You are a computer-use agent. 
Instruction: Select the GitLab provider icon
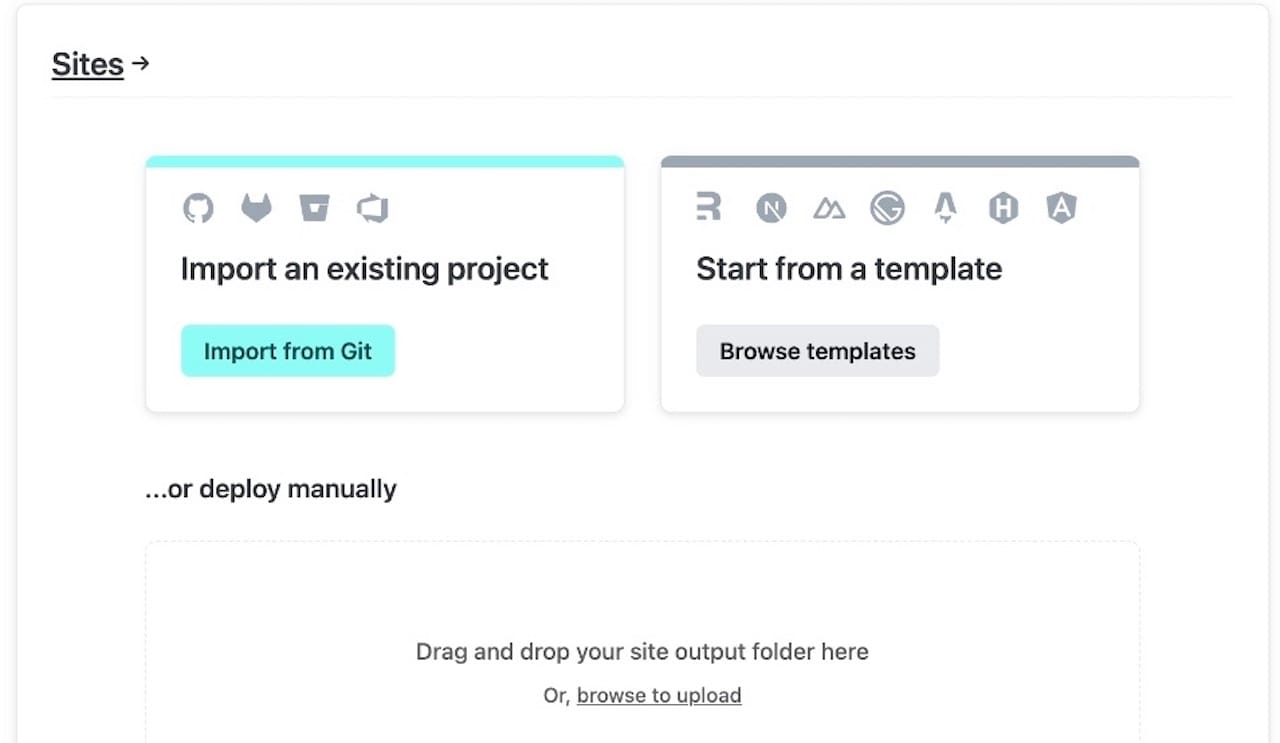256,208
